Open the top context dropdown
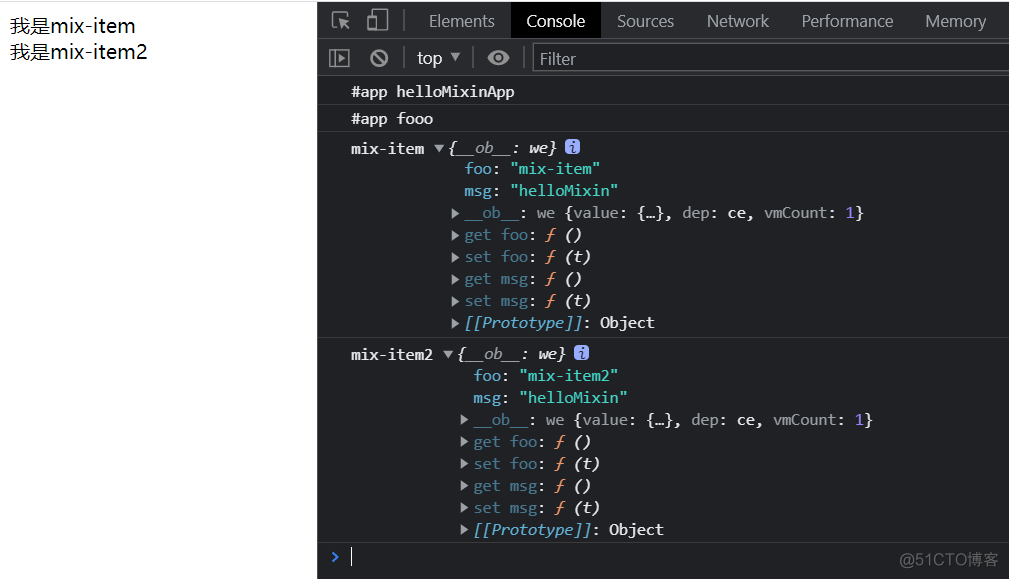 coord(438,59)
